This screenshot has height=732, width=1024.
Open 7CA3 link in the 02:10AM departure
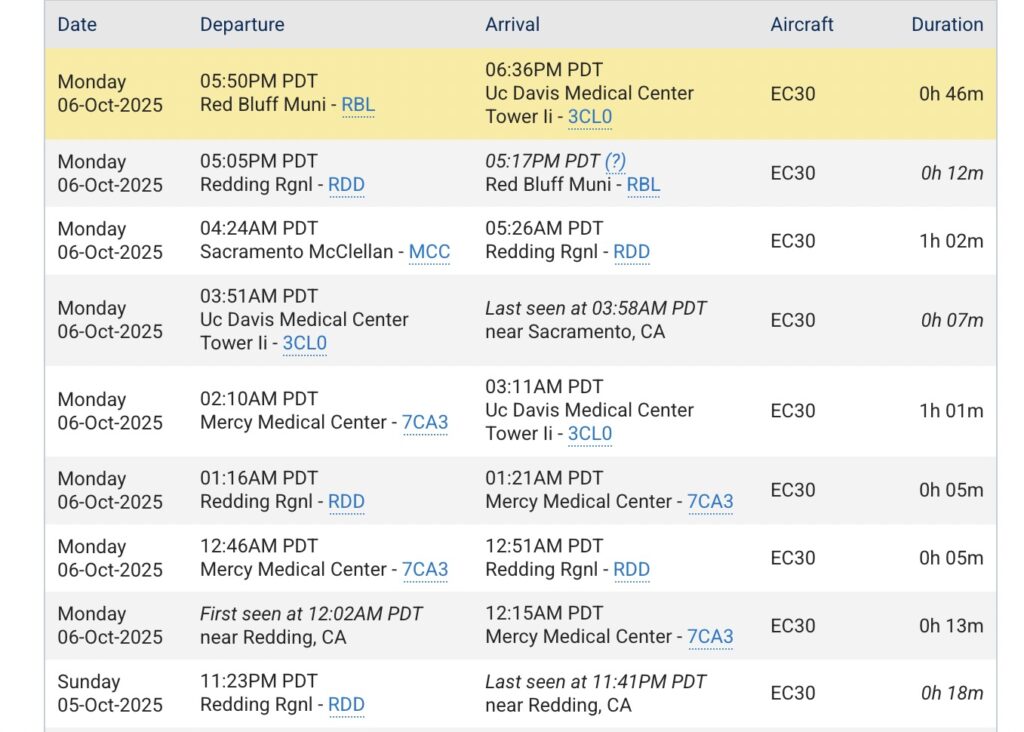pyautogui.click(x=424, y=422)
